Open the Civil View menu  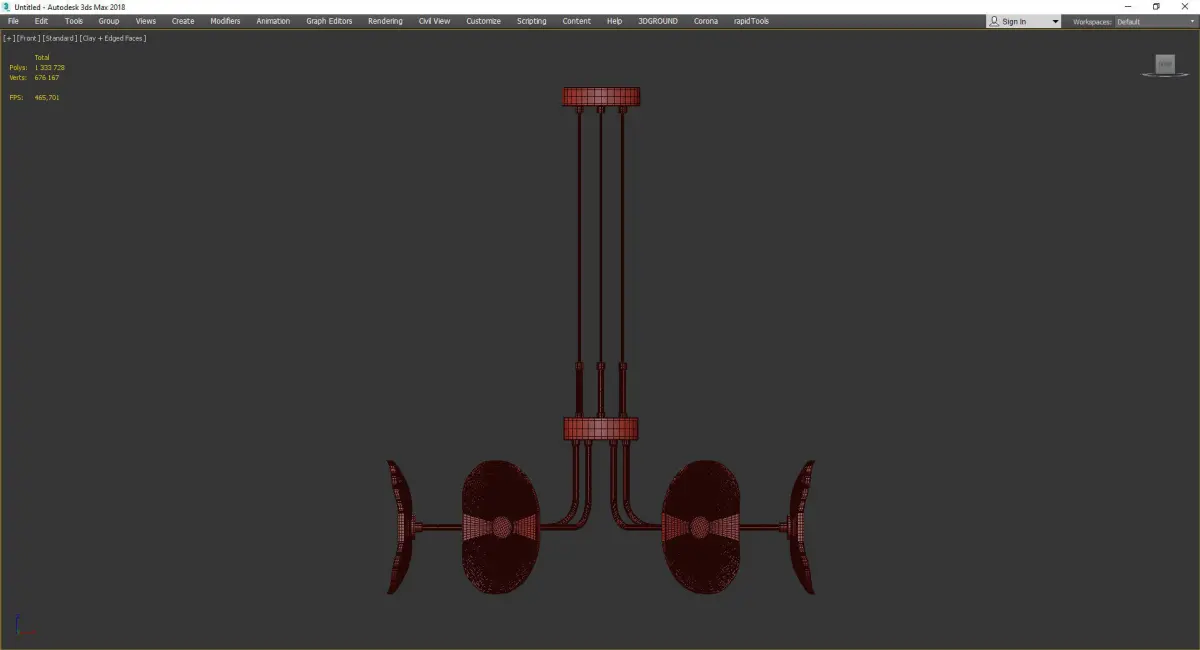[x=434, y=21]
